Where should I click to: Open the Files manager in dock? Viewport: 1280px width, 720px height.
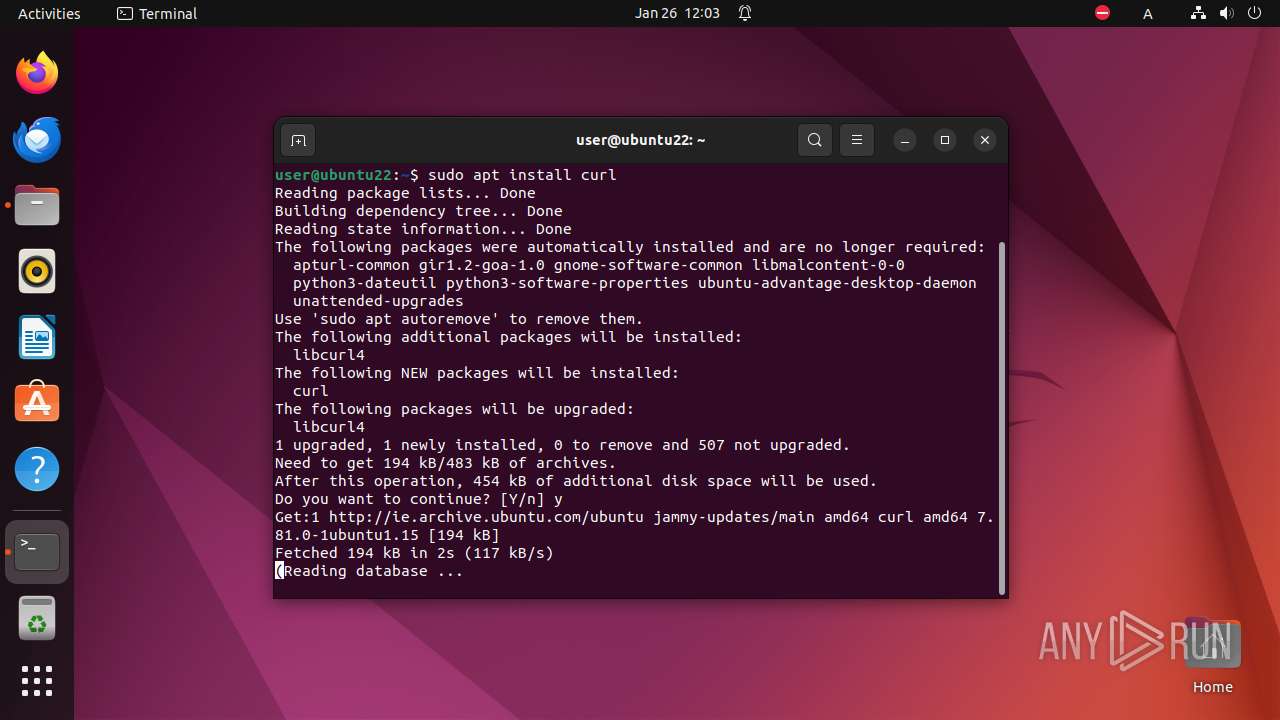pos(37,205)
